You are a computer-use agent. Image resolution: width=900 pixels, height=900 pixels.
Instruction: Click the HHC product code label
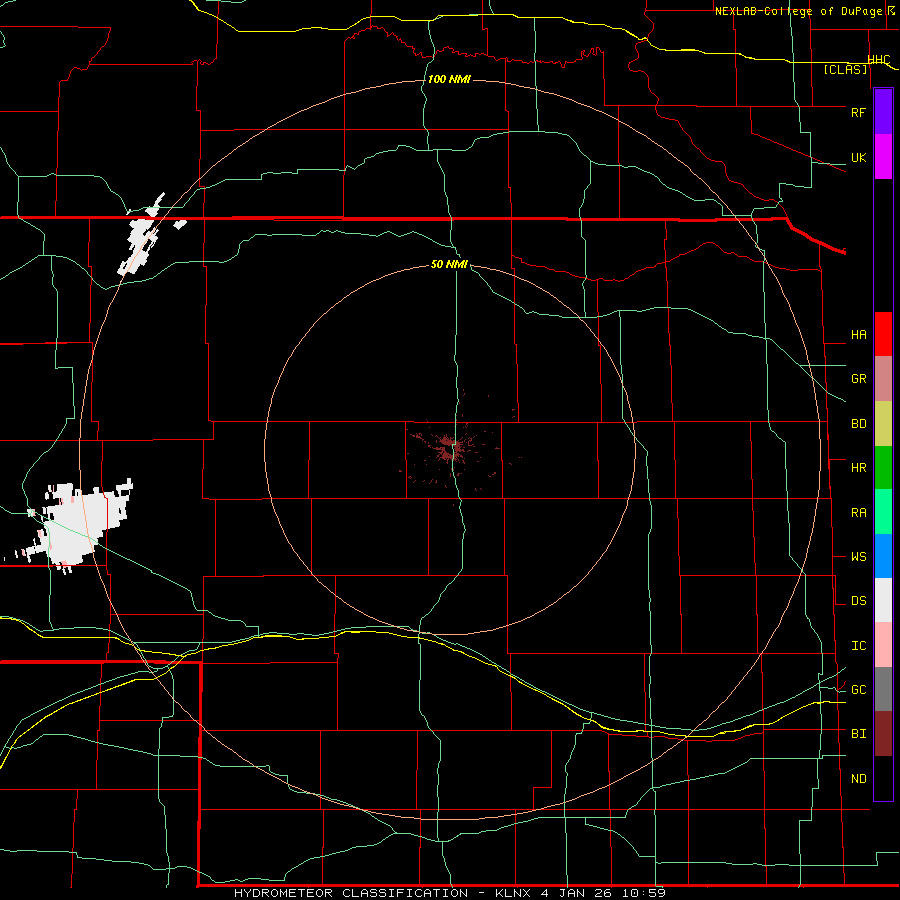(x=879, y=60)
